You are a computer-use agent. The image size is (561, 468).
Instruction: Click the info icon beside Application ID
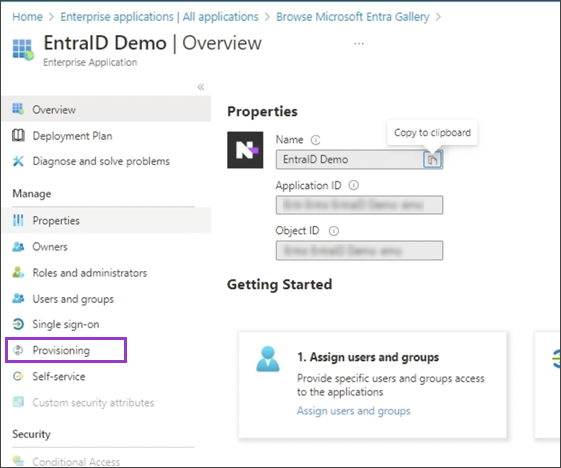[353, 185]
